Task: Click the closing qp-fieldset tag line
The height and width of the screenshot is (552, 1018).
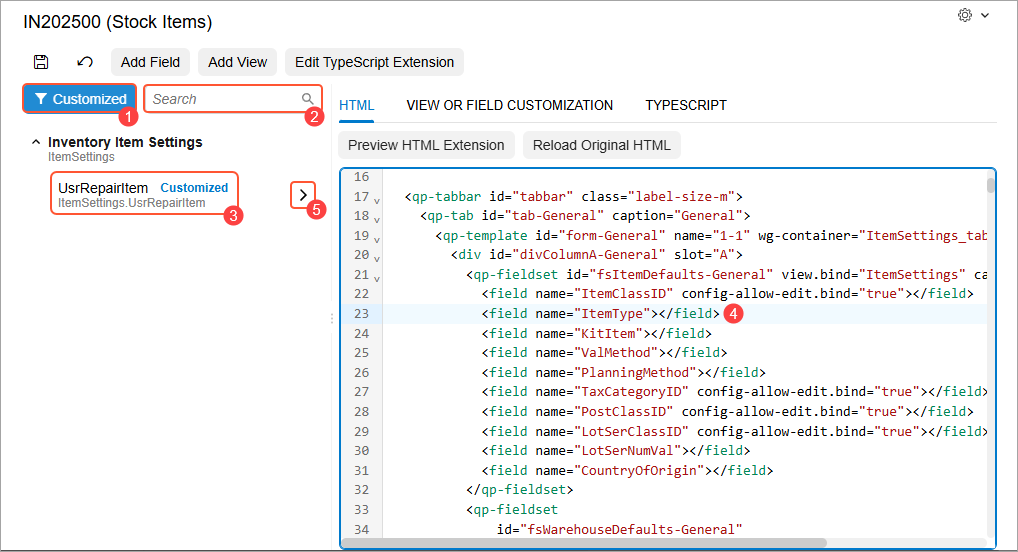Action: [x=520, y=490]
